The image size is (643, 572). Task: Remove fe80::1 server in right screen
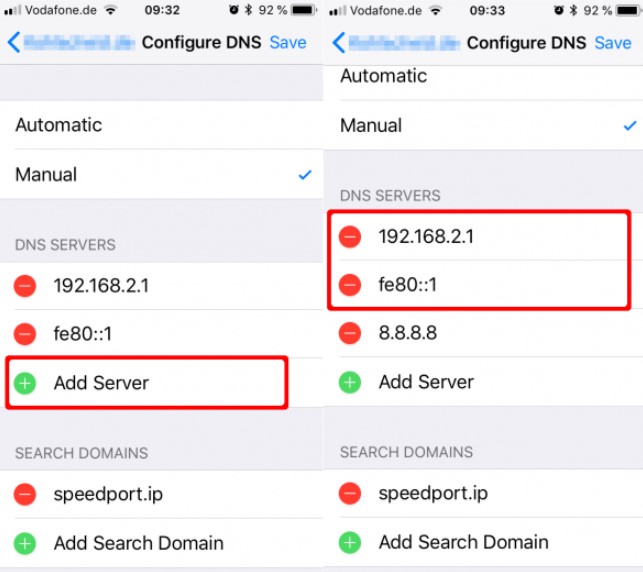pyautogui.click(x=350, y=285)
